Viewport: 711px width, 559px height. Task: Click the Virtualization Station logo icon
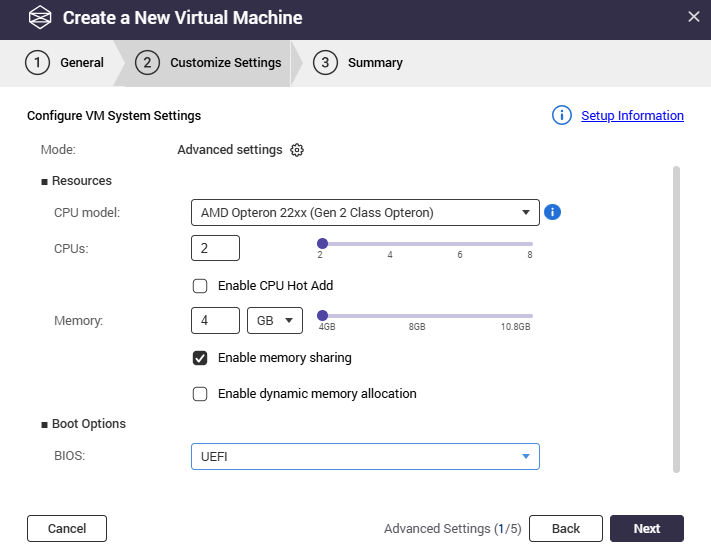pos(39,18)
